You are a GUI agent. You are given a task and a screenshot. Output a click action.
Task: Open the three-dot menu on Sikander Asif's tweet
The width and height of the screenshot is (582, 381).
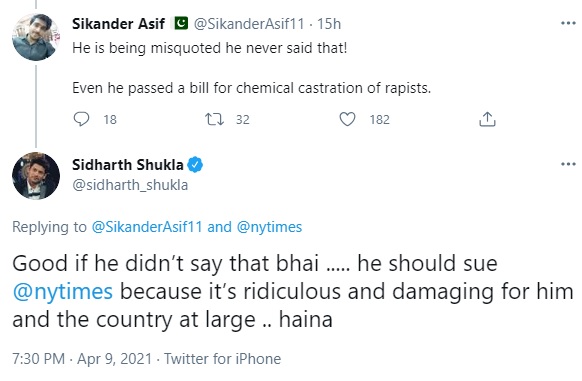click(x=568, y=23)
